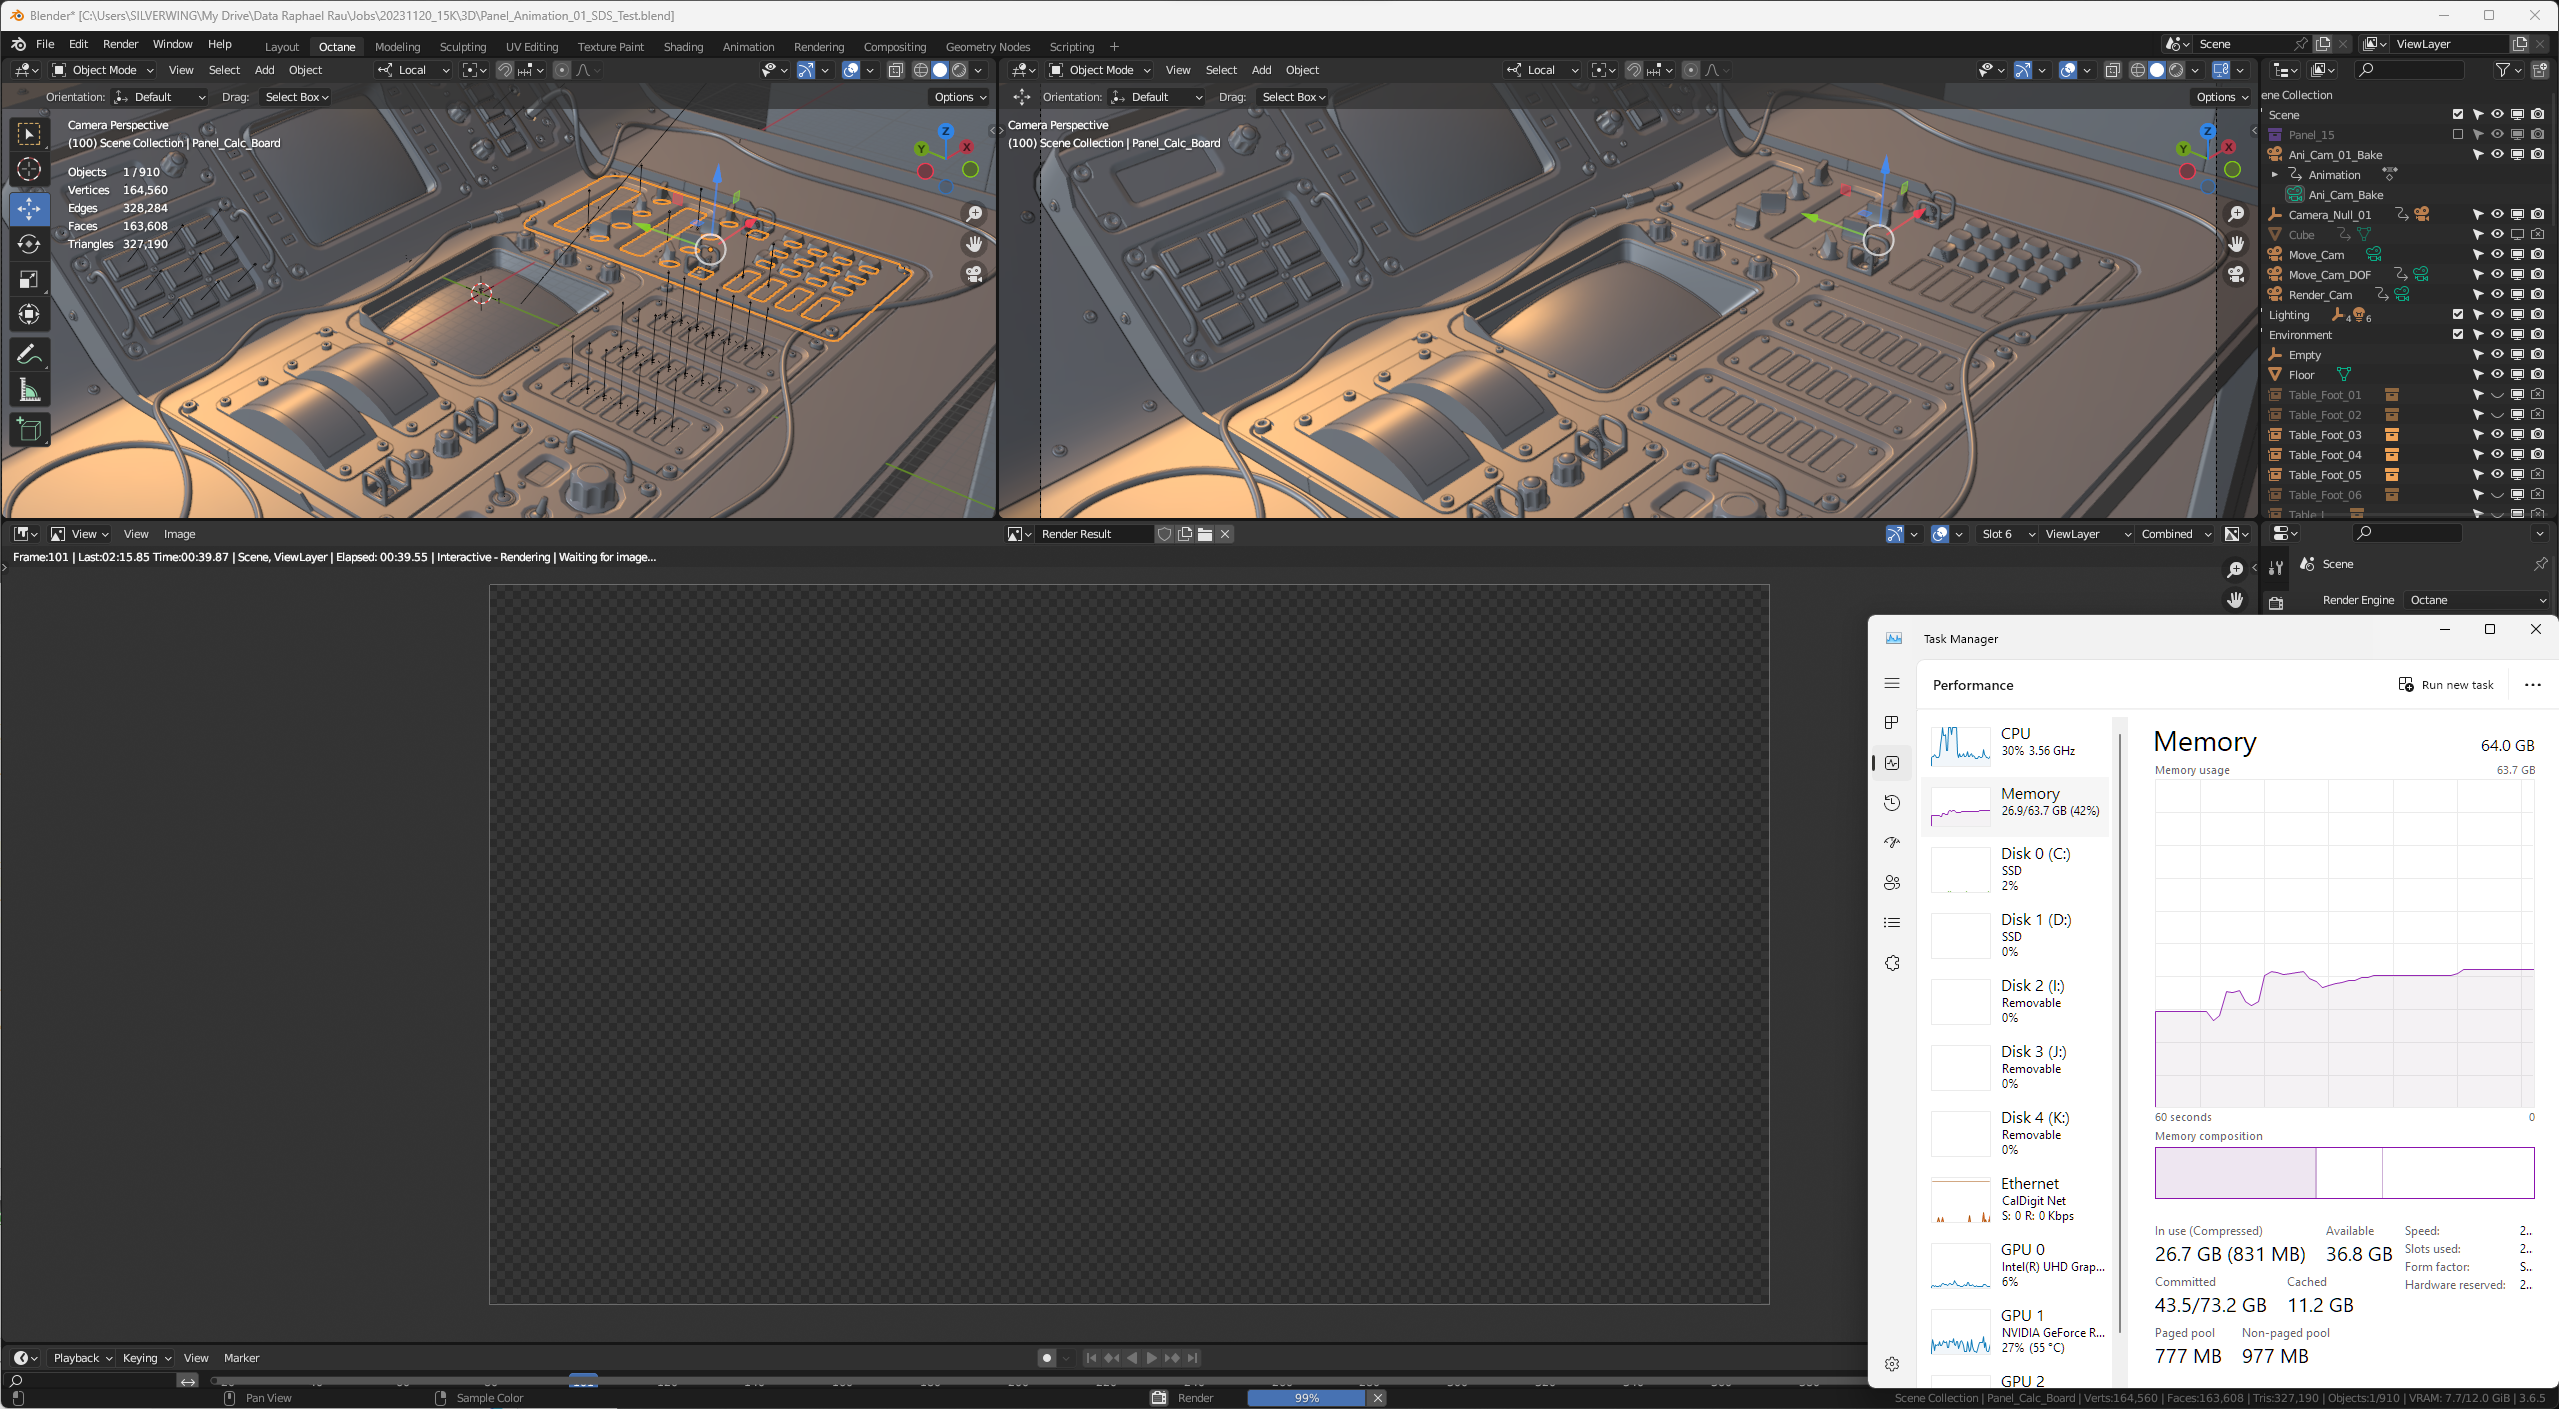Click Run new task button
Screen dimensions: 2559x1409
pos(2446,685)
